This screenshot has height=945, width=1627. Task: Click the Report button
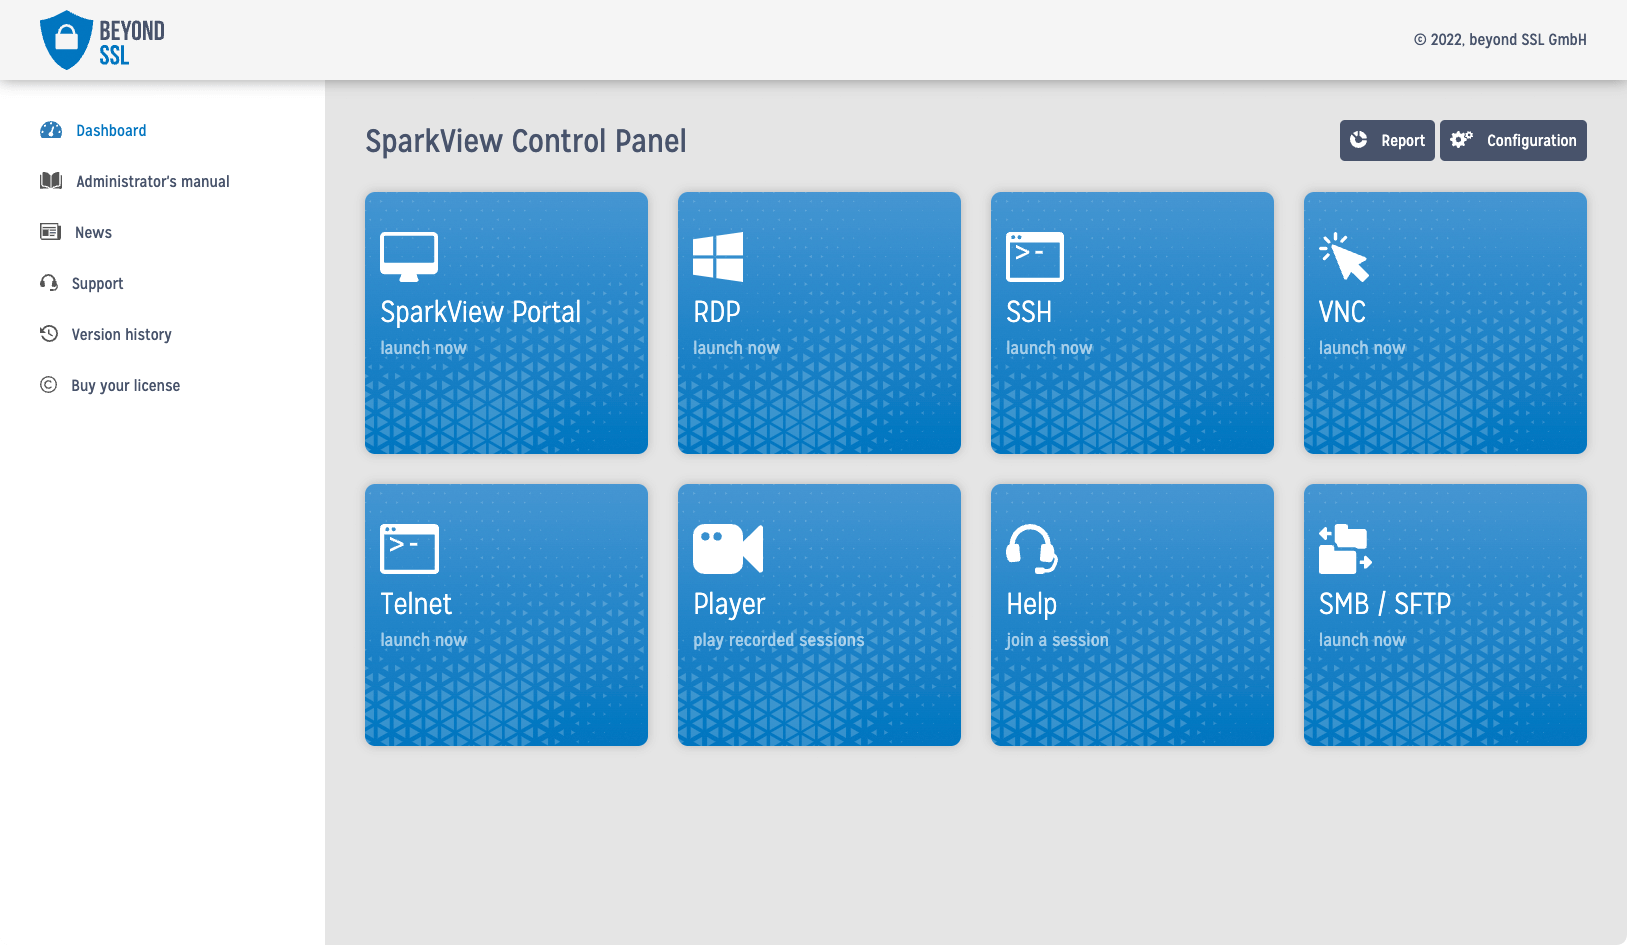tap(1387, 140)
